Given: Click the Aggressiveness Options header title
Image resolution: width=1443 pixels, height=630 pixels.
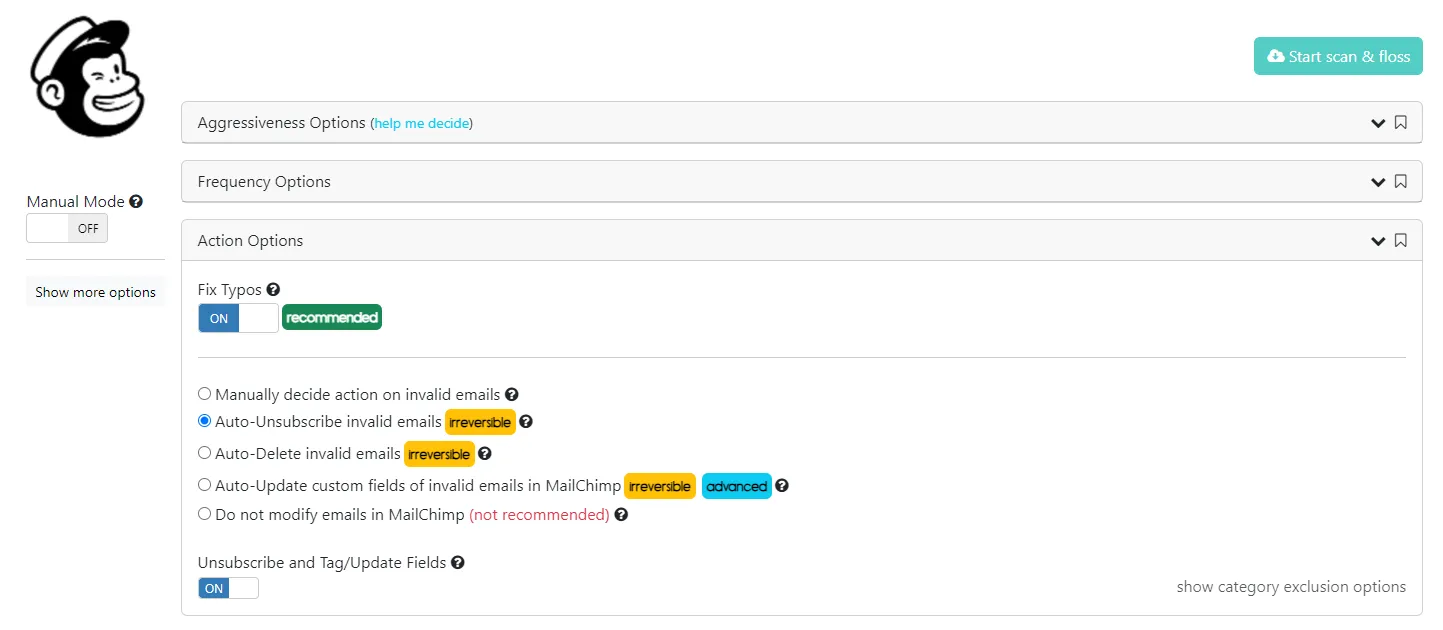Looking at the screenshot, I should point(282,123).
